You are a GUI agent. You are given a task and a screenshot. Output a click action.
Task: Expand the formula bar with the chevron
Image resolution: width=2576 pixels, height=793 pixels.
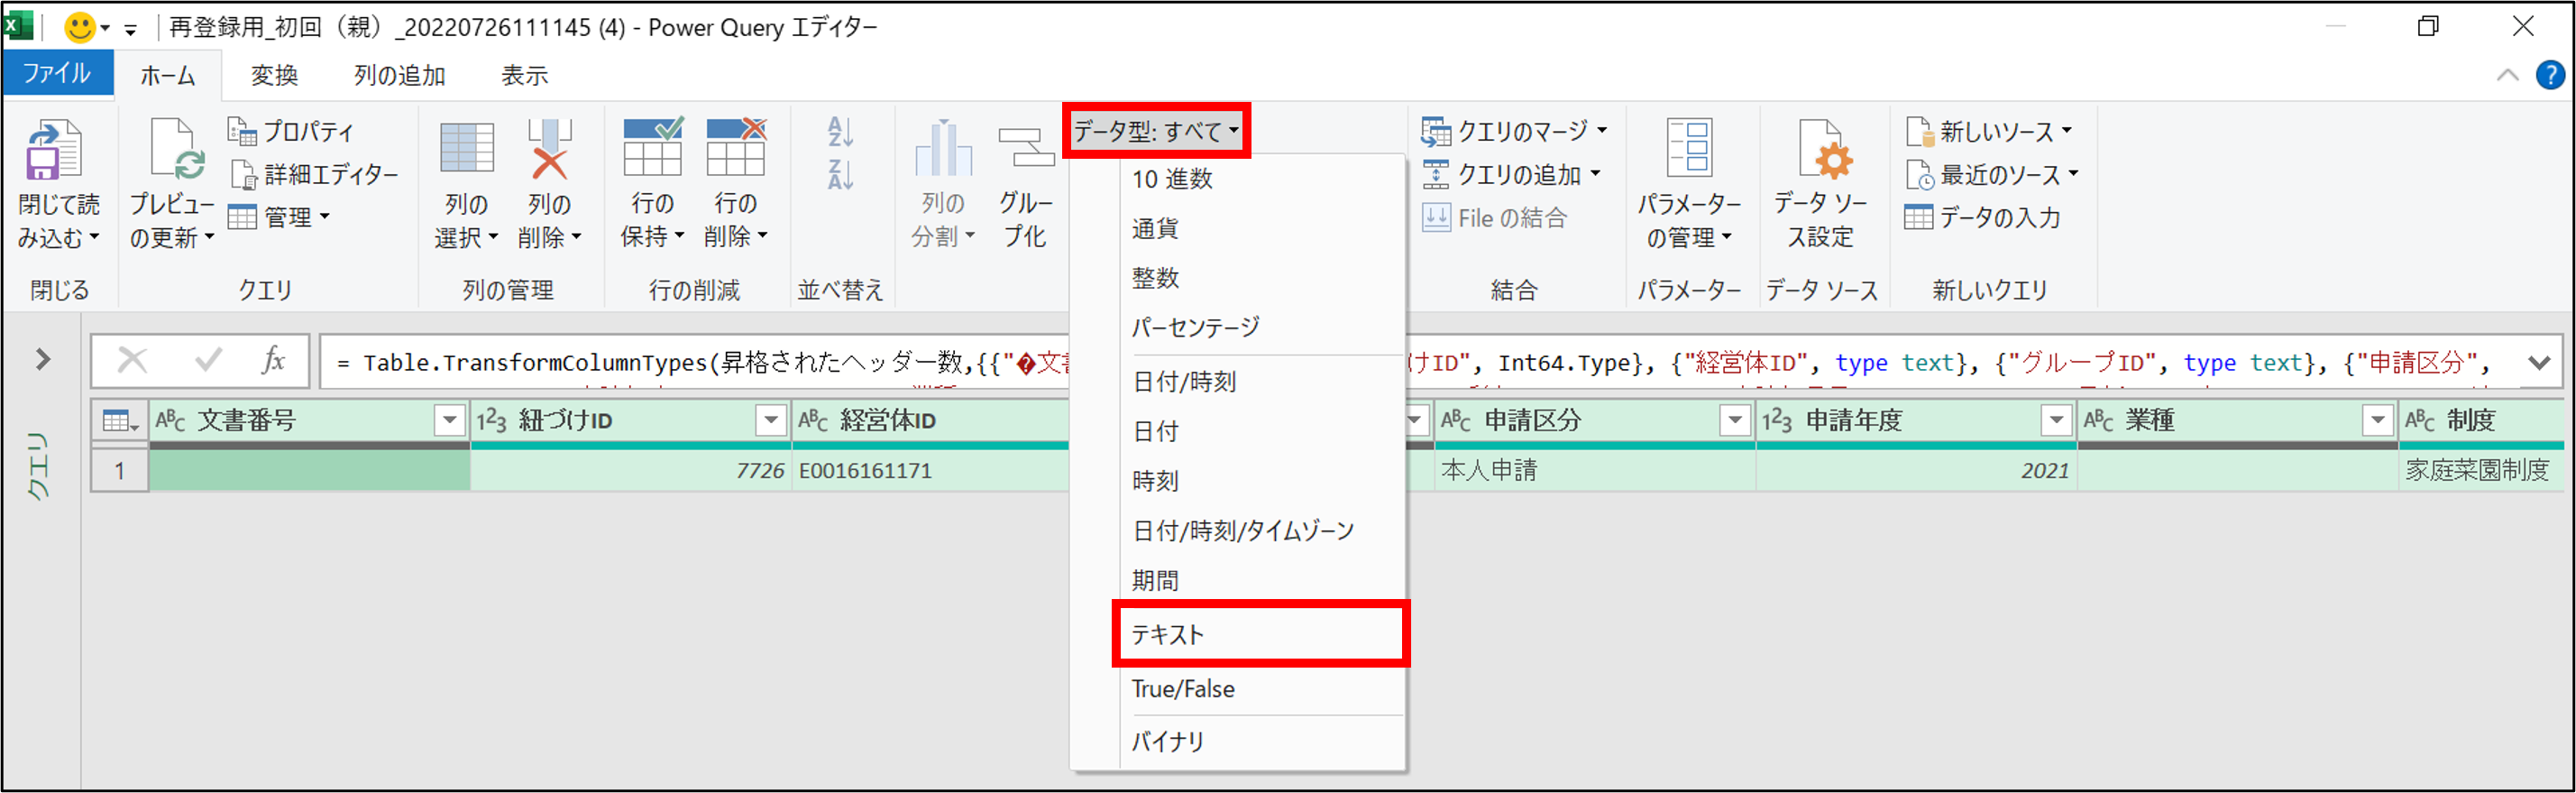(x=2538, y=362)
